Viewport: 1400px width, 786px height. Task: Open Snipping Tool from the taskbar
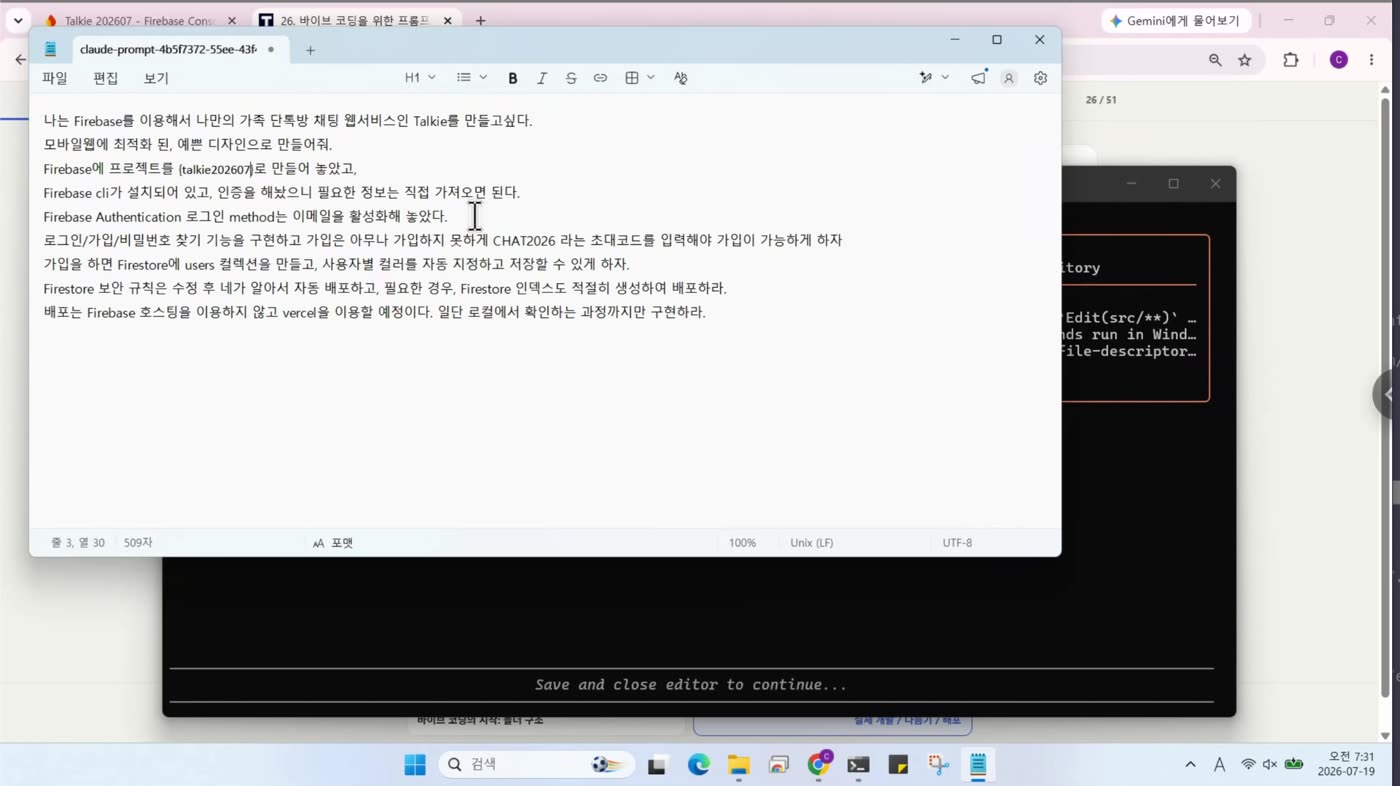pos(938,765)
